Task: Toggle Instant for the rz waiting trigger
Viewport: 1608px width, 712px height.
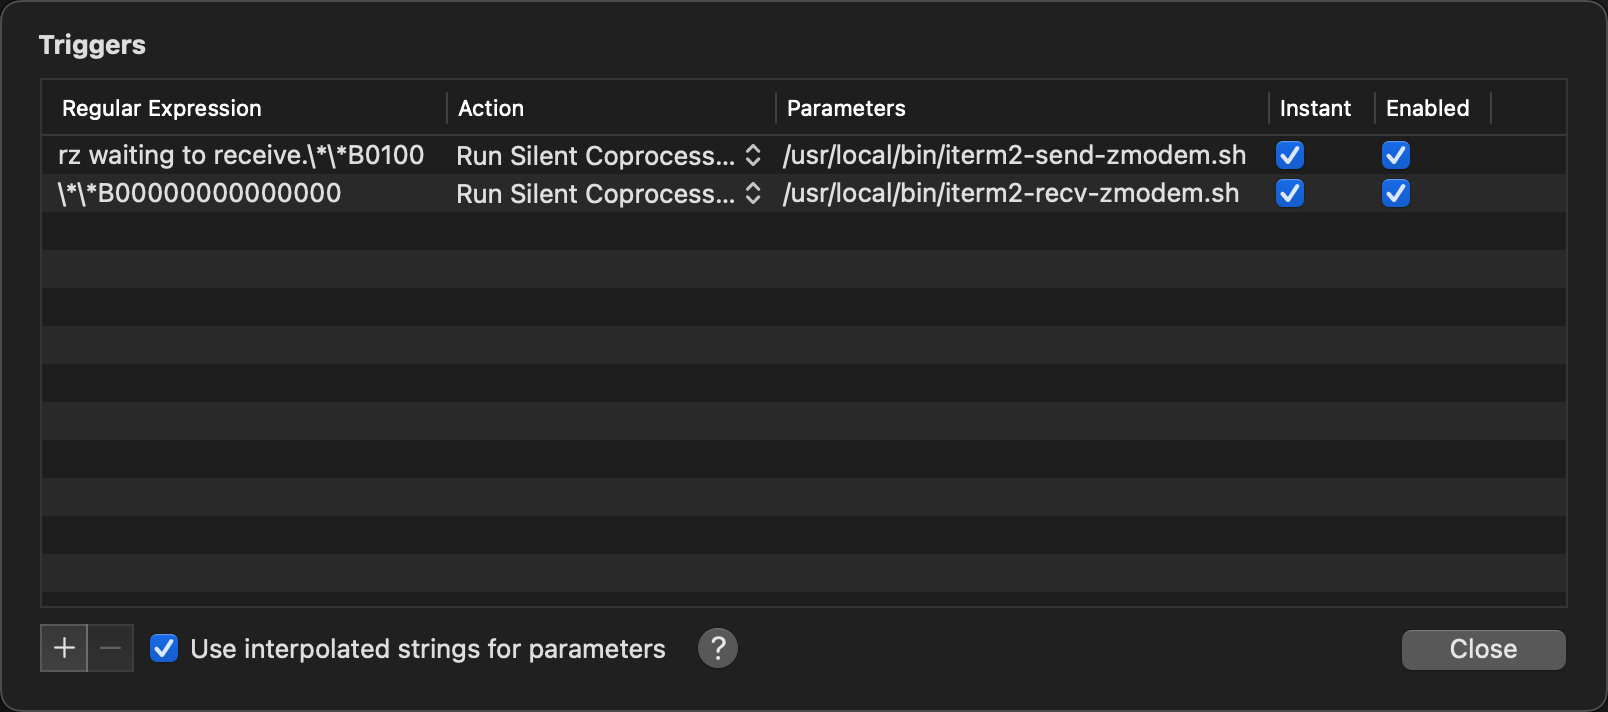Action: pyautogui.click(x=1290, y=155)
